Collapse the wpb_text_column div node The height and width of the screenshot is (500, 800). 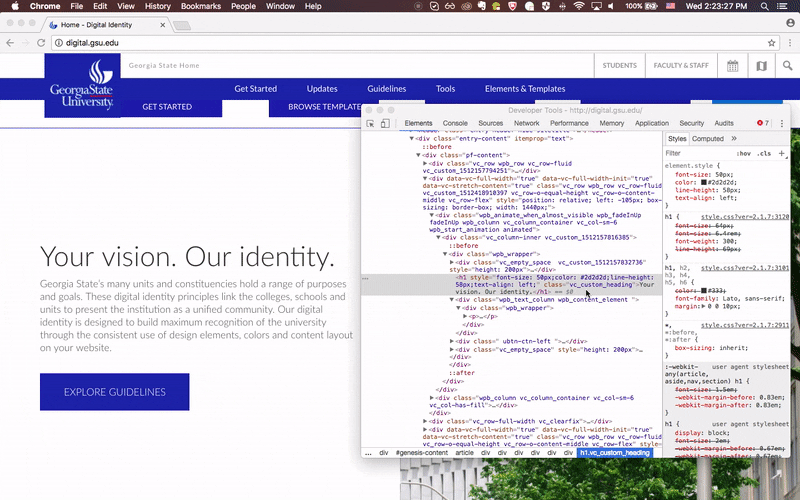(452, 299)
